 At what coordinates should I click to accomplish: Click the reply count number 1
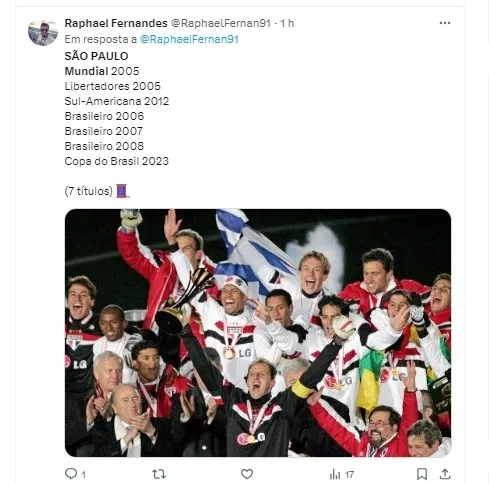[83, 474]
